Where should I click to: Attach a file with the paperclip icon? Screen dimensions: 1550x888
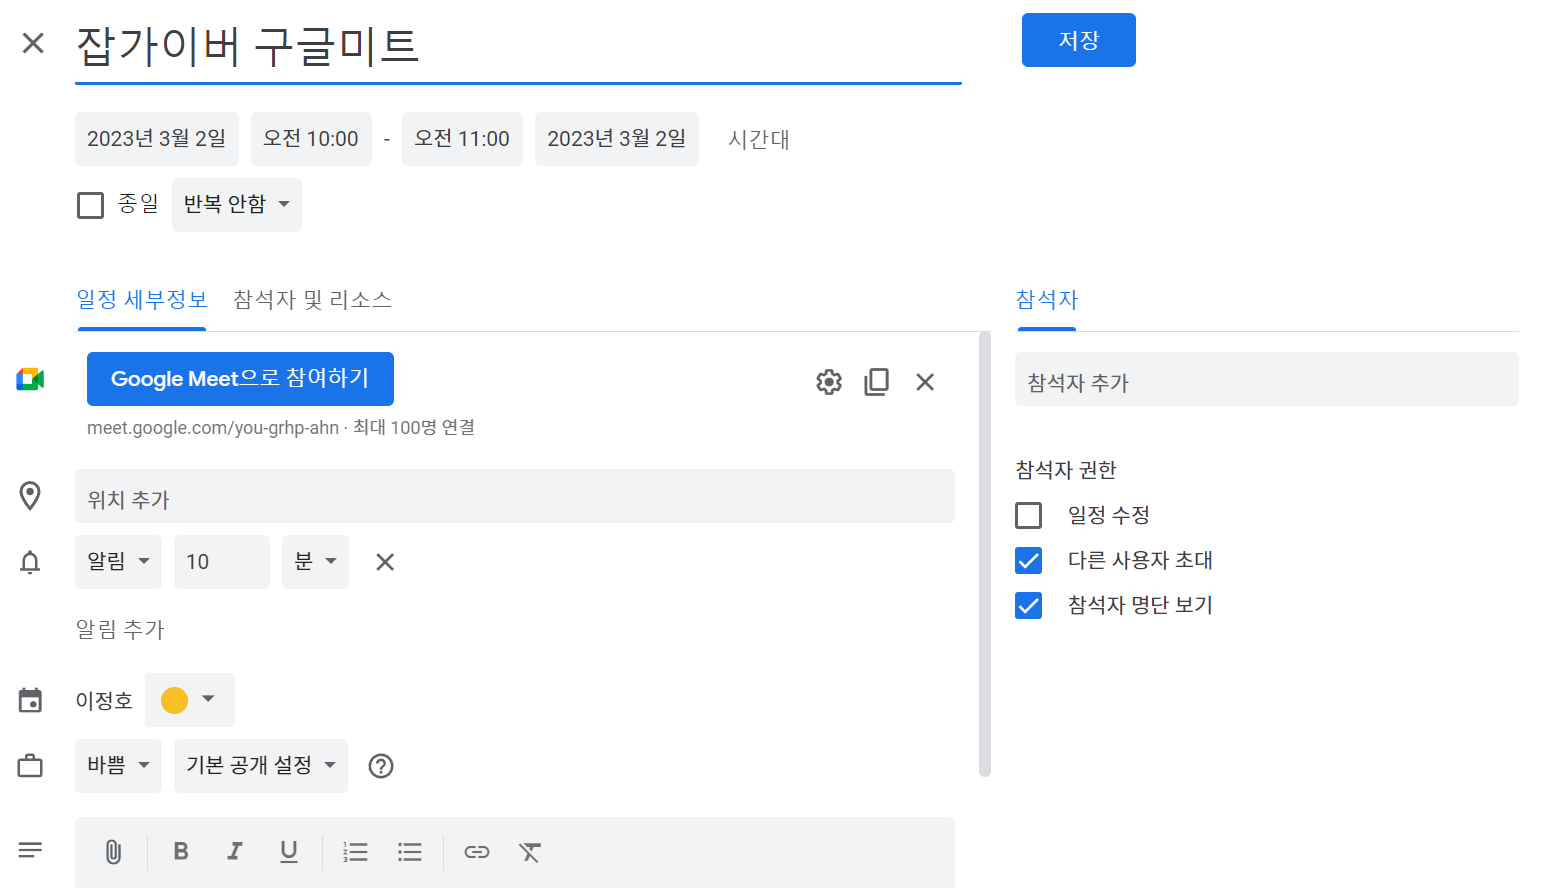tap(113, 852)
